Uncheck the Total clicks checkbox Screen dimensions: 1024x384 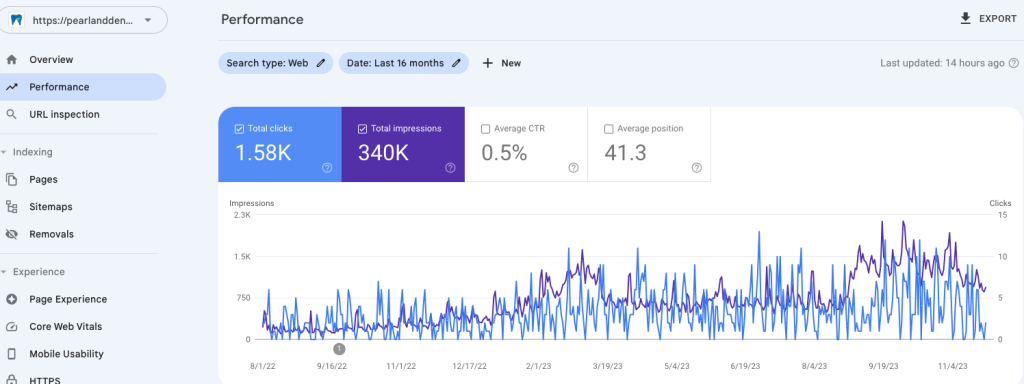[x=239, y=129]
